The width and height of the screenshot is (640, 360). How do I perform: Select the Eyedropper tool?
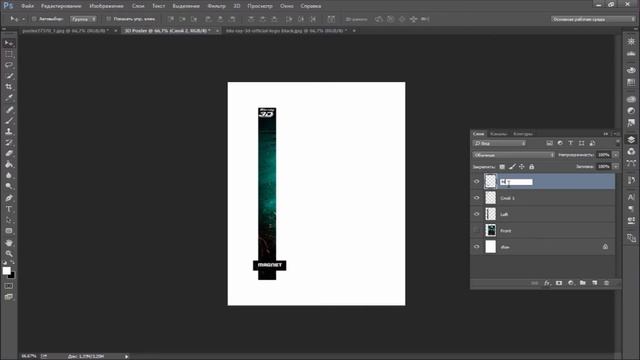[x=9, y=98]
